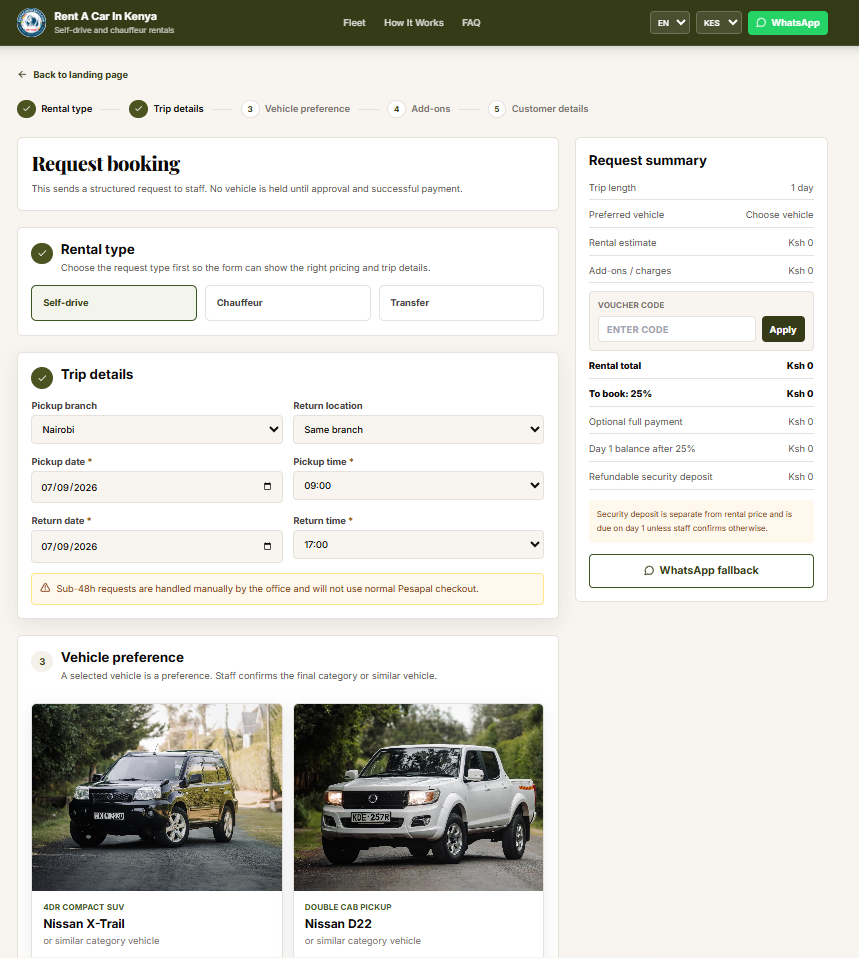The width and height of the screenshot is (859, 958).
Task: Click step 3 circle in progress bar
Action: [250, 109]
